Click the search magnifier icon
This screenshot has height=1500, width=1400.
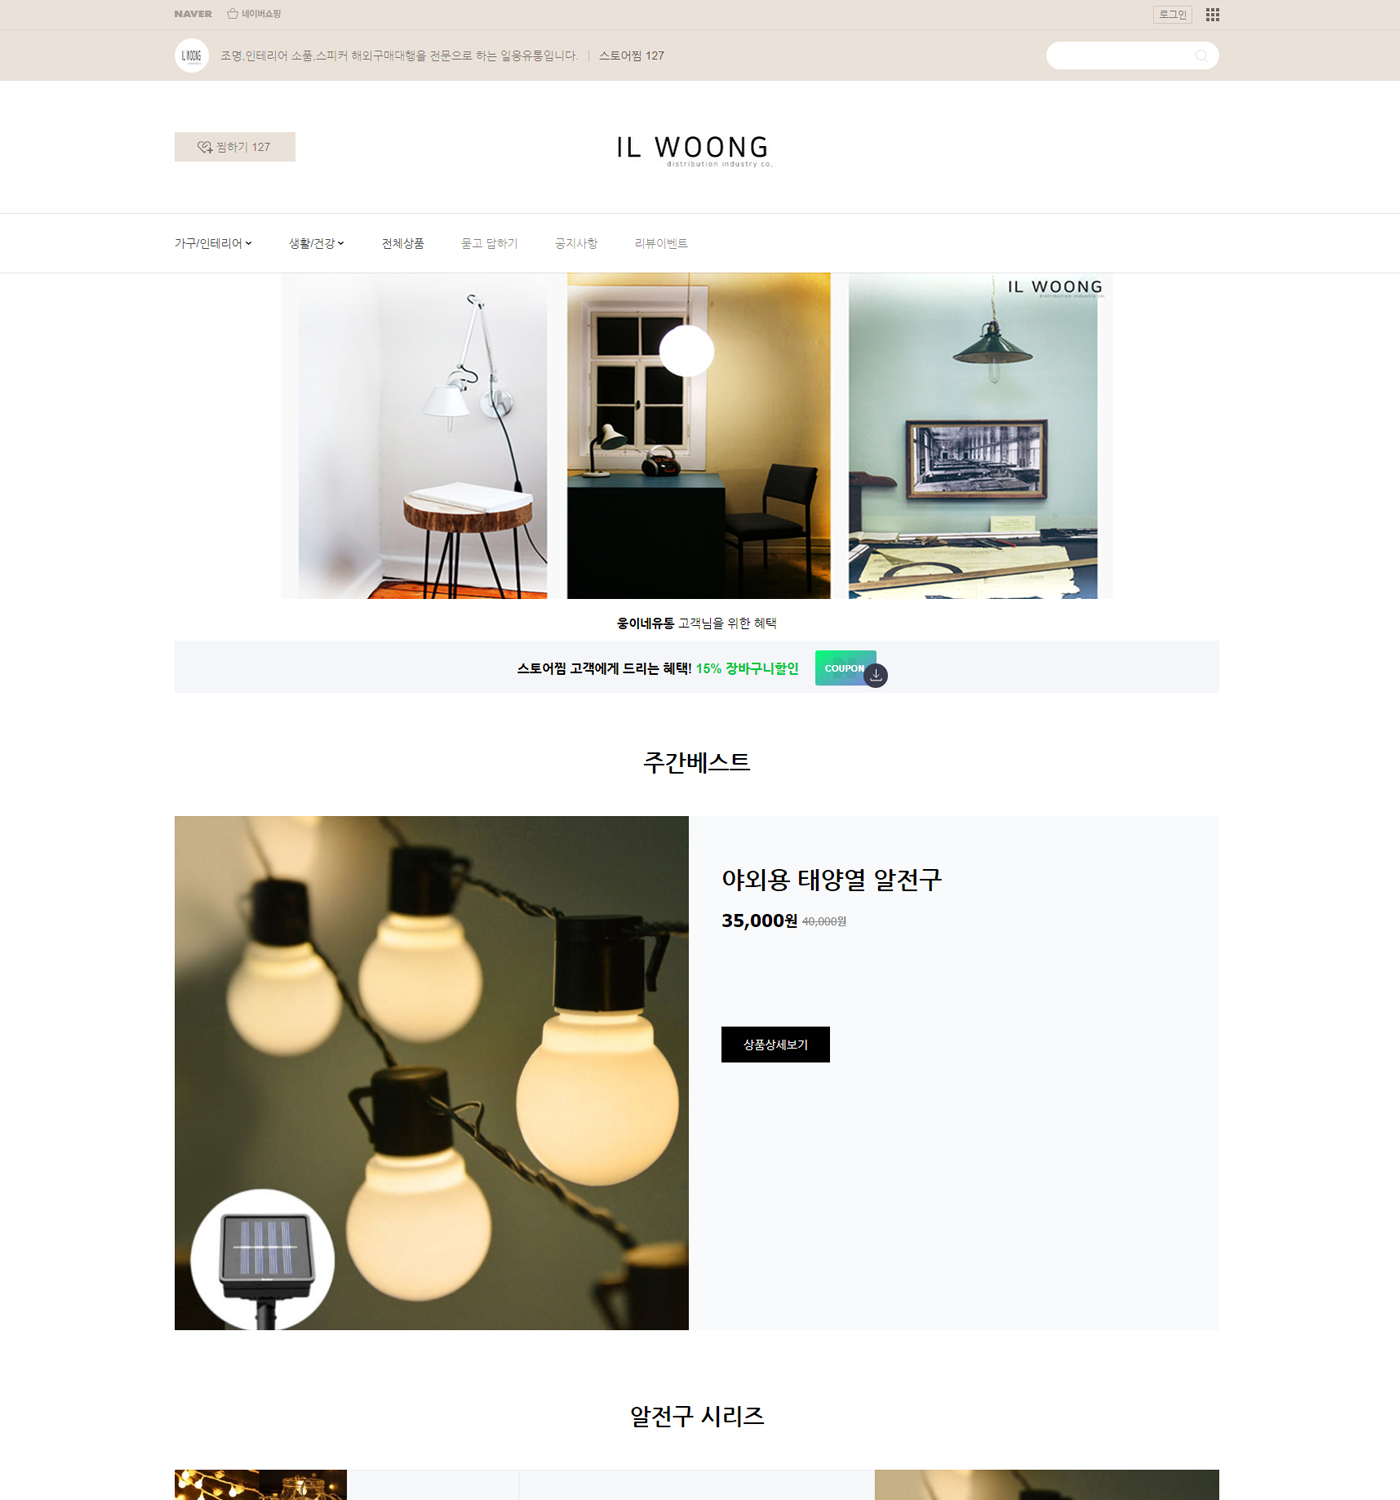click(1201, 56)
